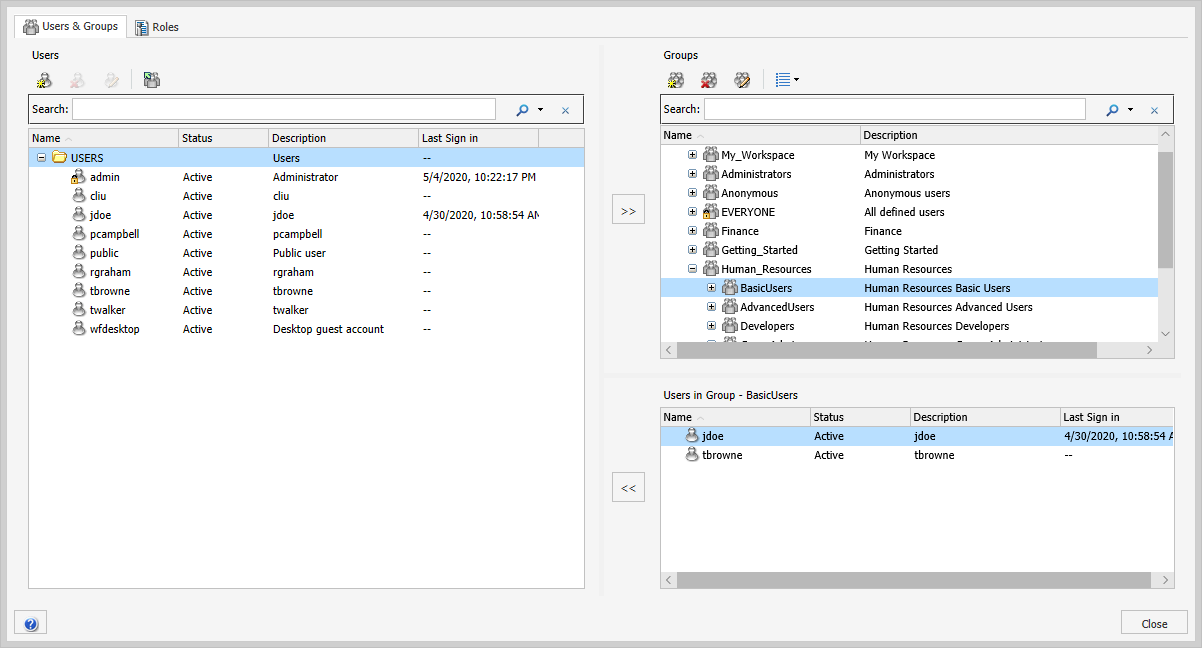1202x648 pixels.
Task: Click the Delete Group icon
Action: [709, 80]
